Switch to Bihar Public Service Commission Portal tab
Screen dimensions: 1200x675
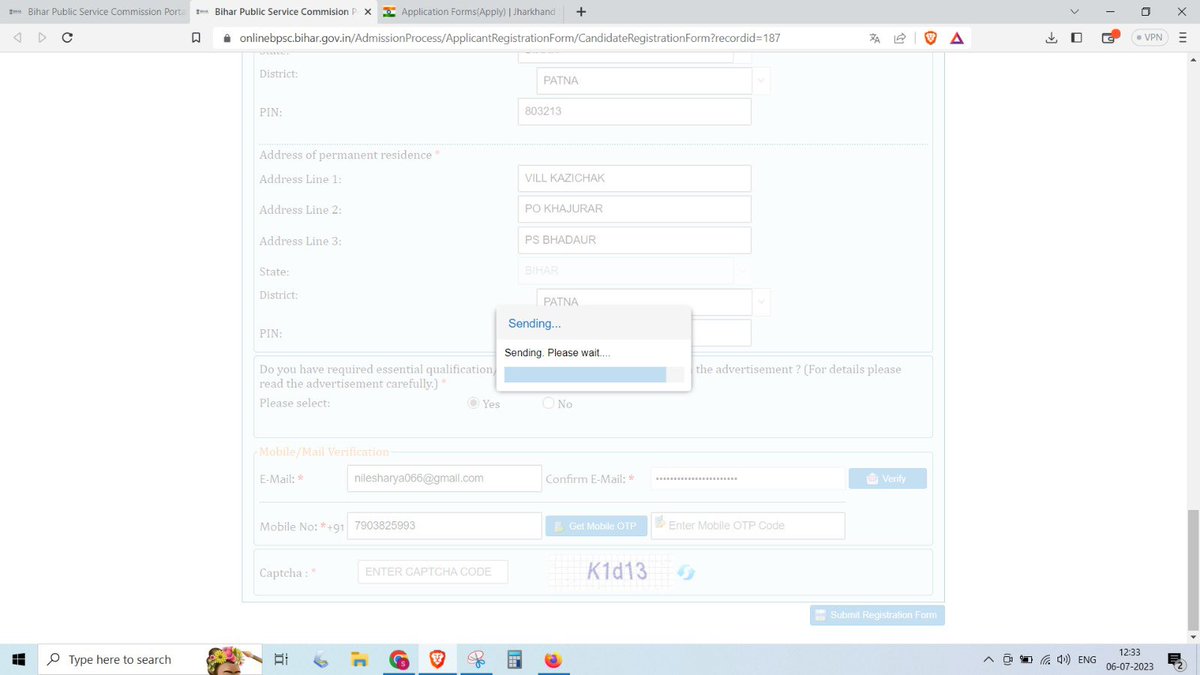pyautogui.click(x=96, y=12)
